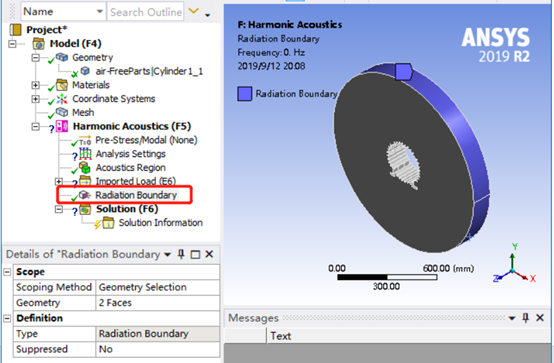This screenshot has height=363, width=554.
Task: Click the Harmonic Acoustics (F5) icon
Action: tap(62, 126)
